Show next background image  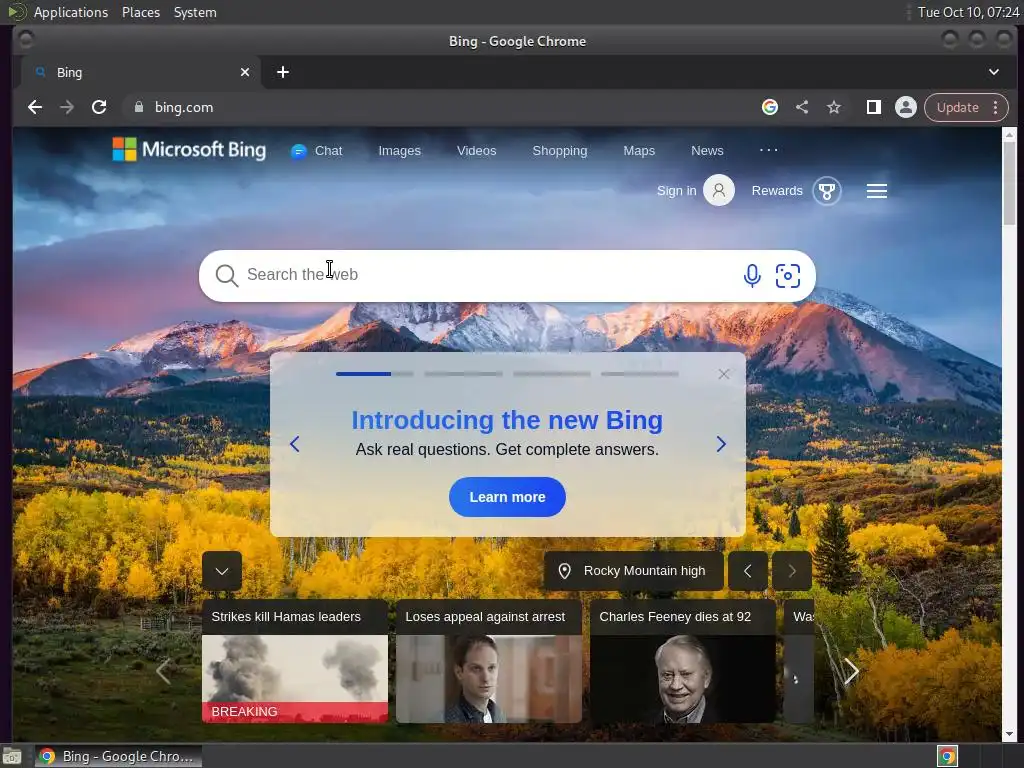[792, 571]
